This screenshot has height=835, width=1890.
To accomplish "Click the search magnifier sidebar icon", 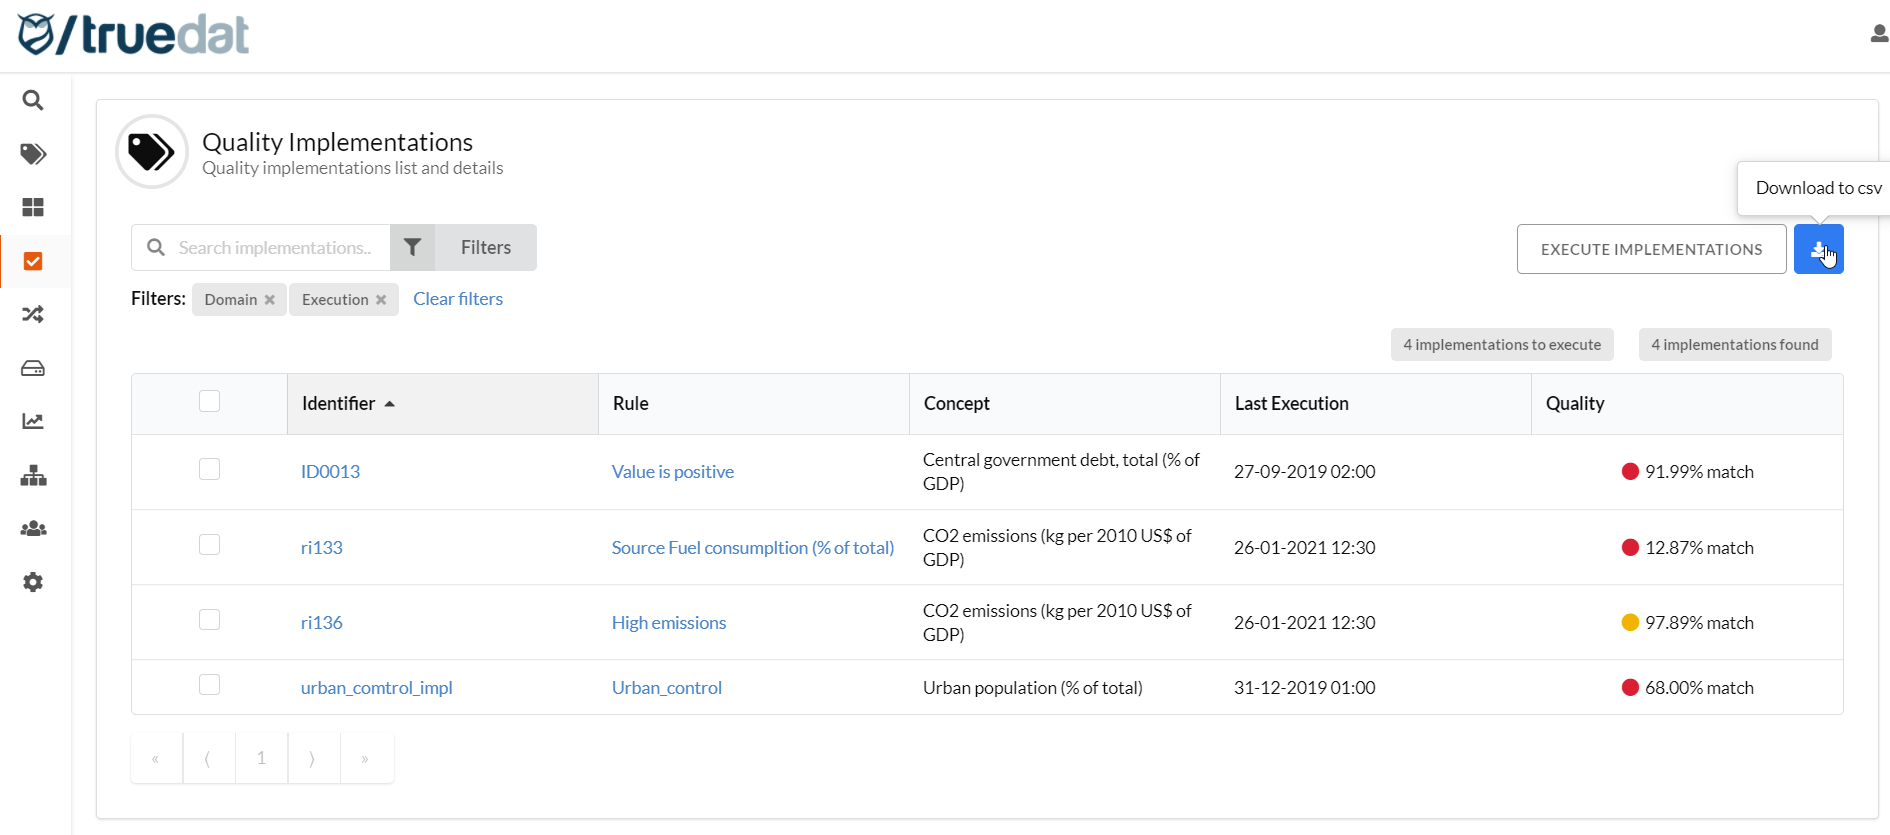I will [33, 100].
